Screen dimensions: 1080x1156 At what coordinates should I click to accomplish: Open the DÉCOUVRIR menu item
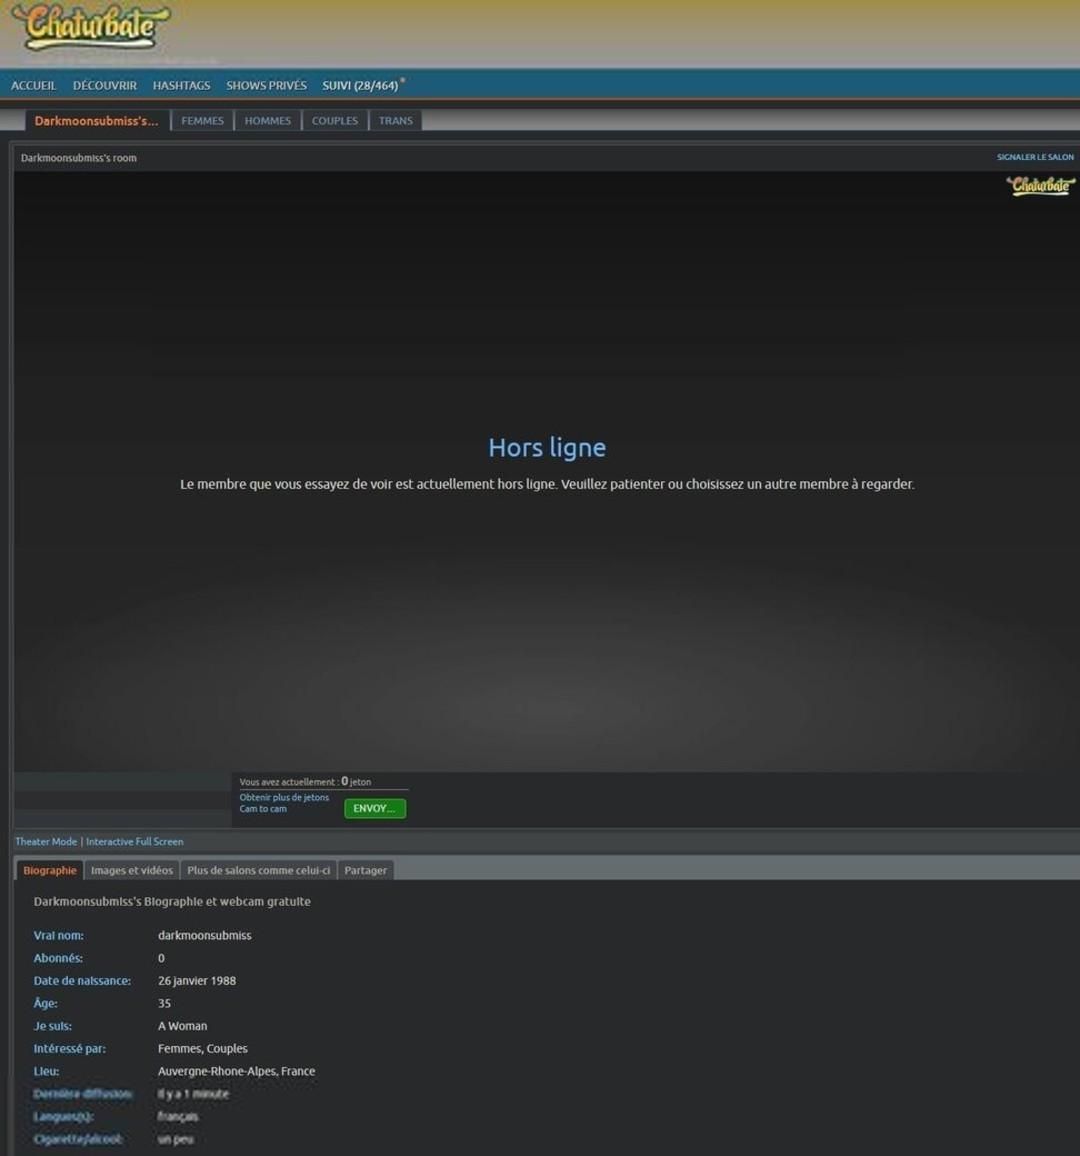[105, 86]
